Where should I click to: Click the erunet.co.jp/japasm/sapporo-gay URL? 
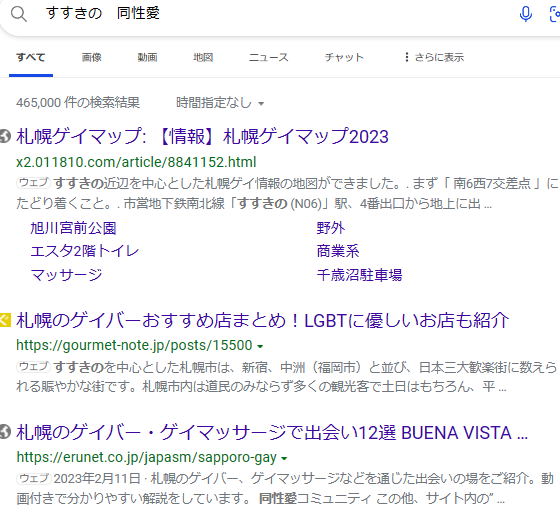click(x=146, y=457)
